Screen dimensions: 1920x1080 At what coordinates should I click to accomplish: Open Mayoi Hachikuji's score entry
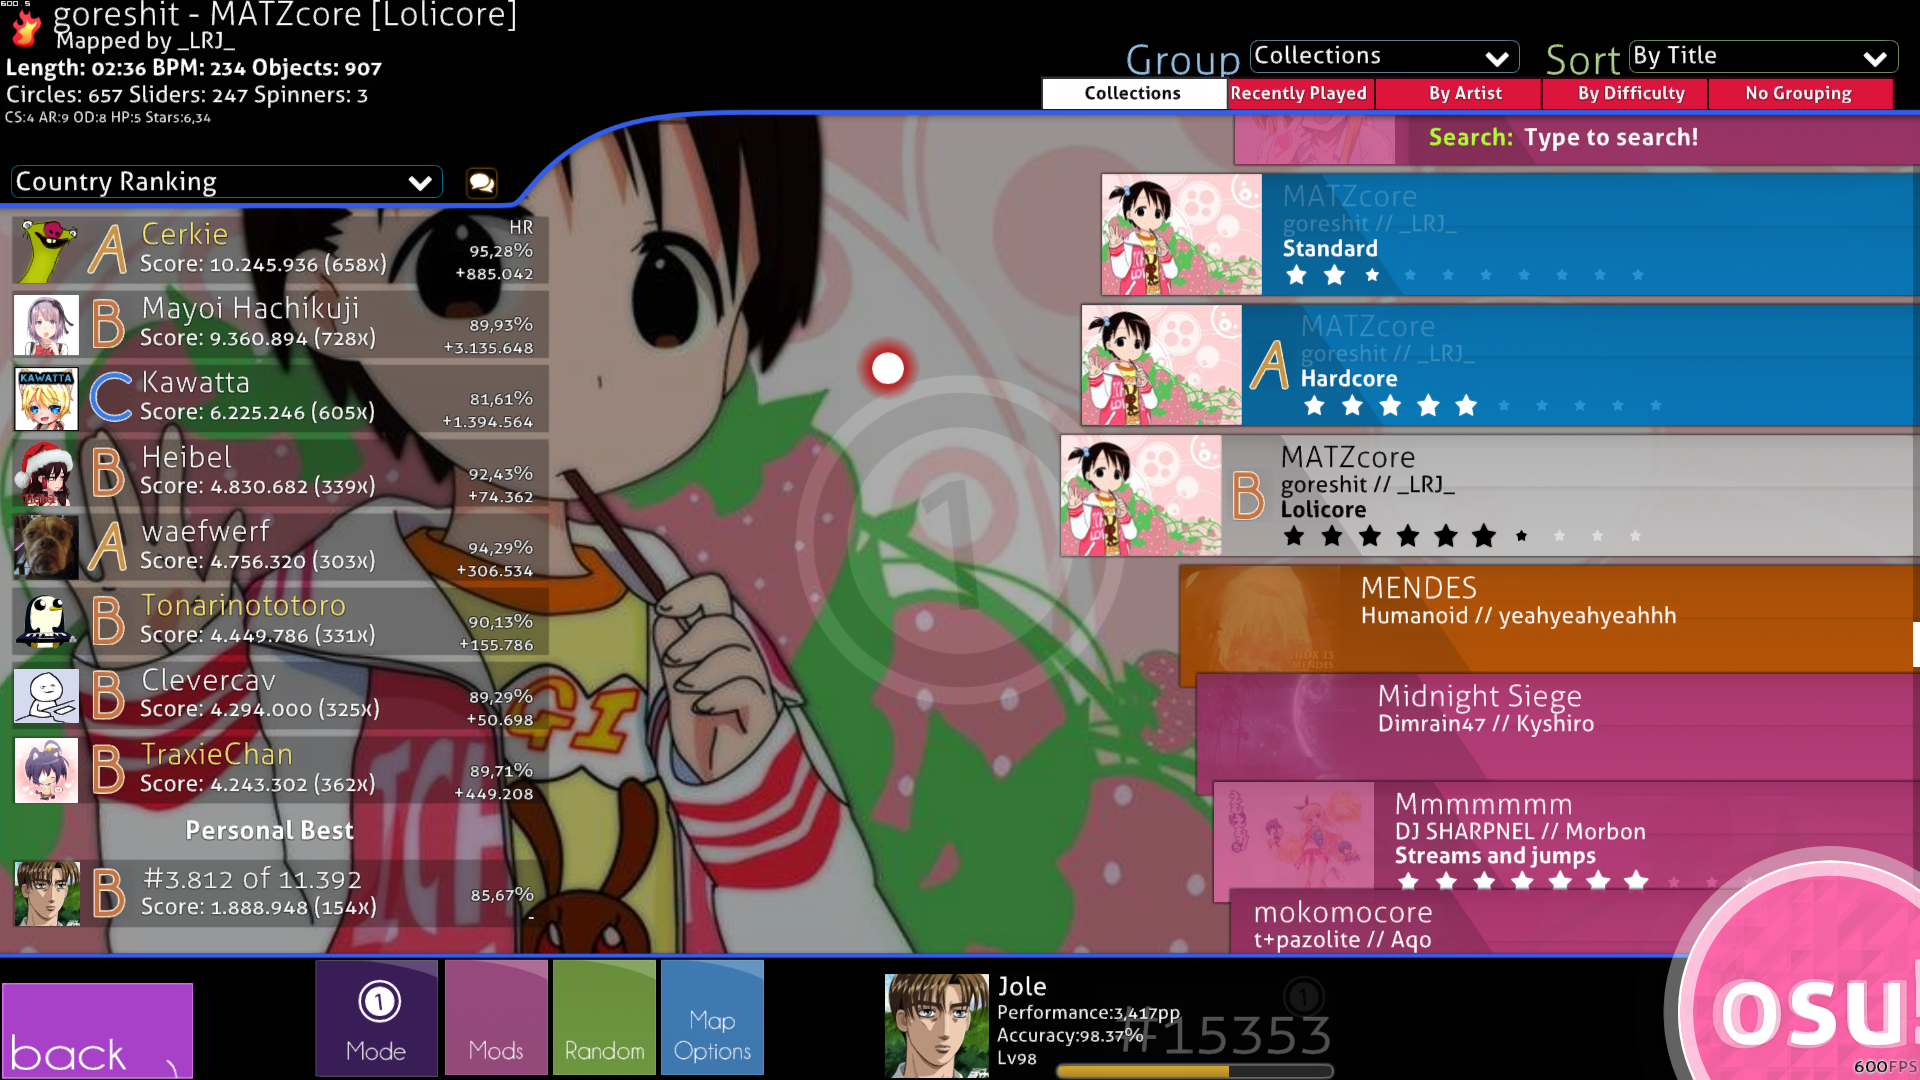280,325
